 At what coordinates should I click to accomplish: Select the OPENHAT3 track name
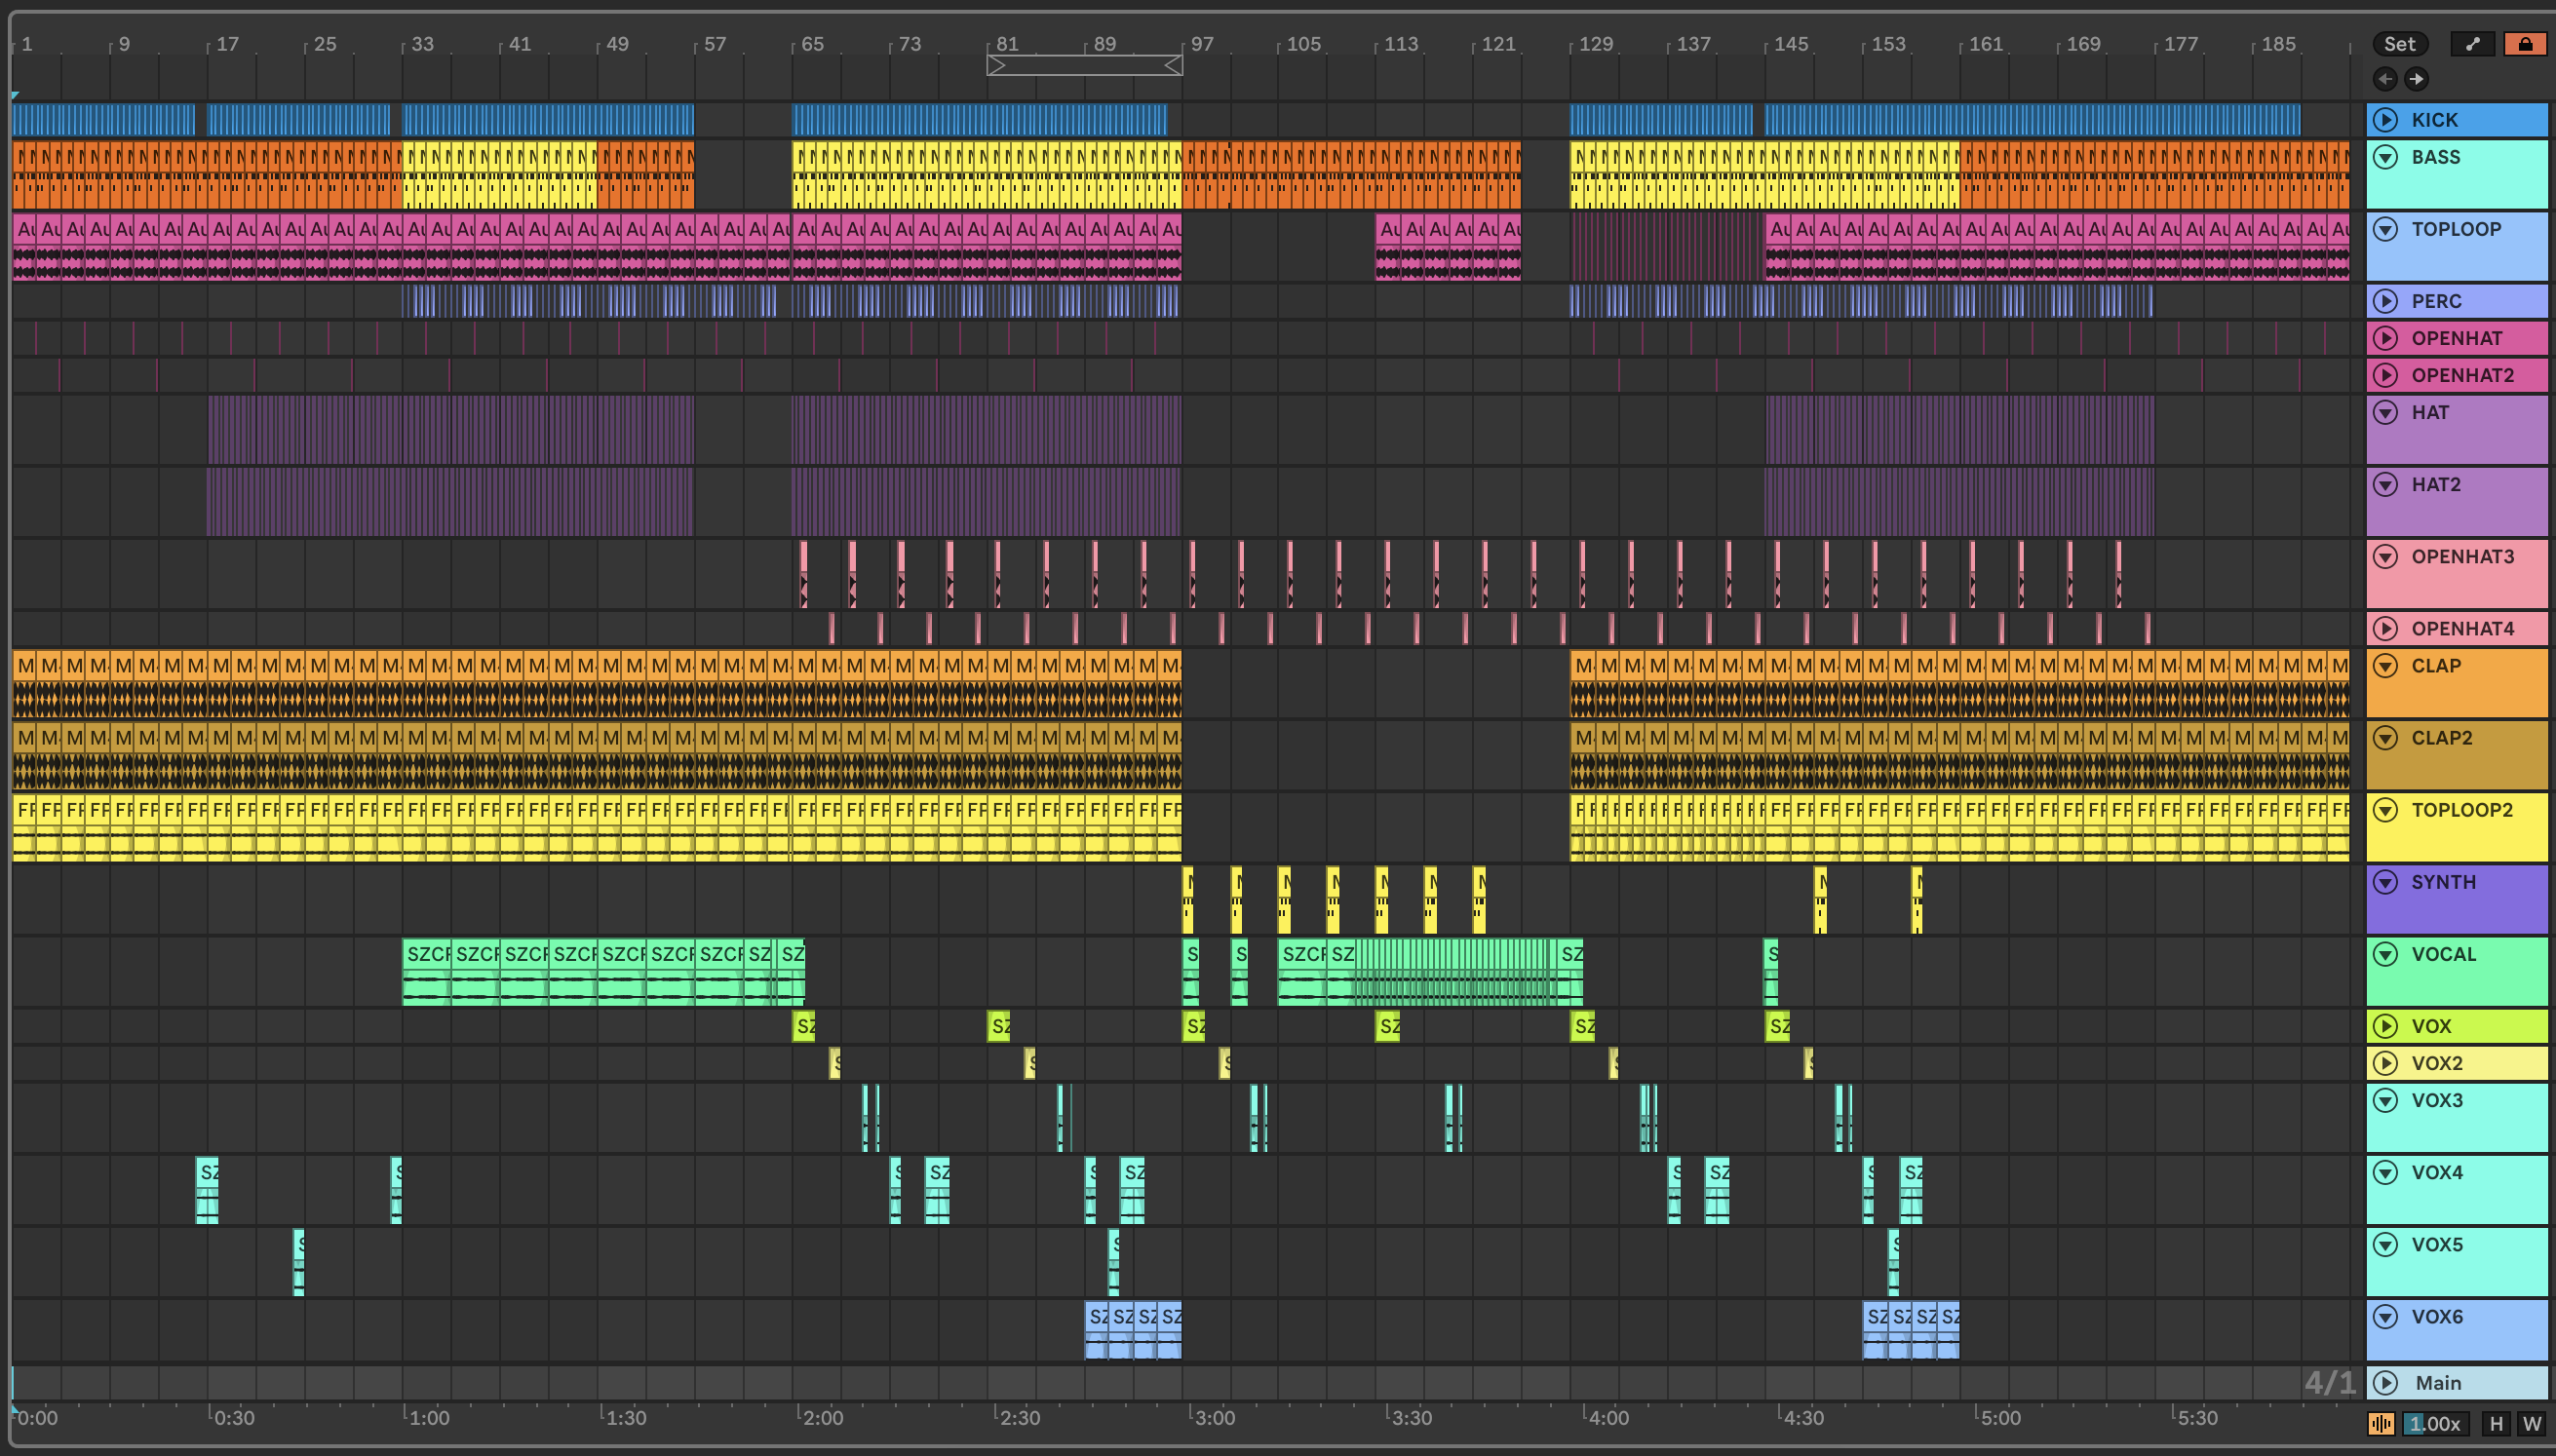(2462, 556)
